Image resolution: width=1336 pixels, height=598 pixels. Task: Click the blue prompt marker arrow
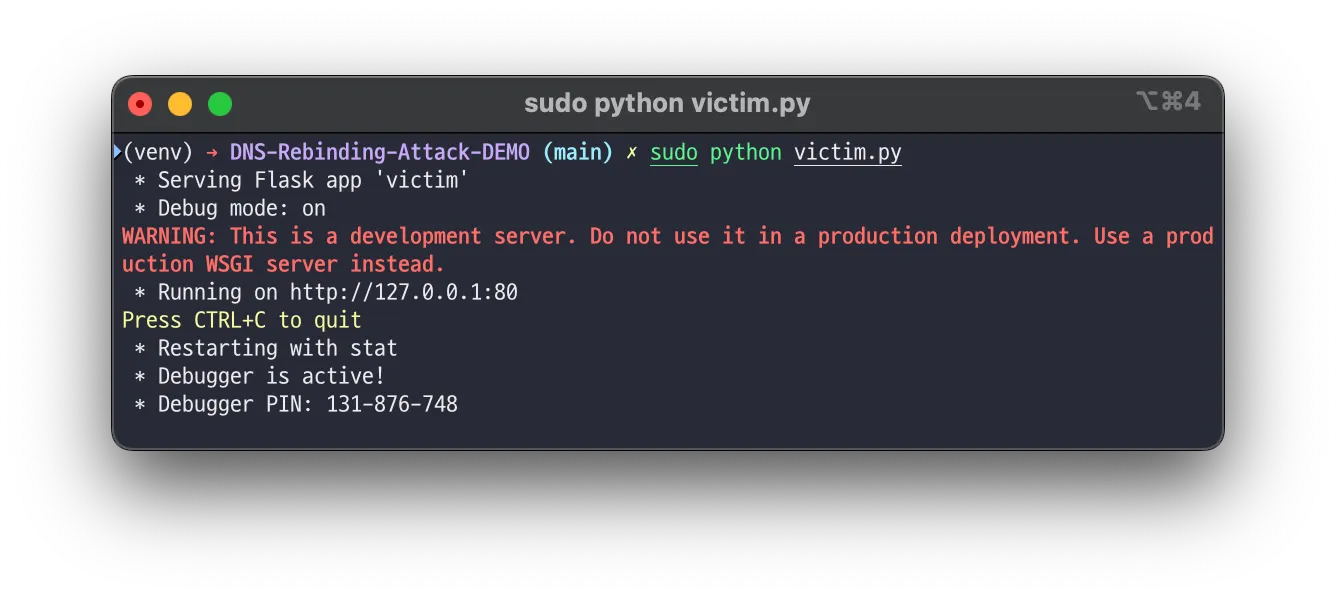tap(117, 152)
